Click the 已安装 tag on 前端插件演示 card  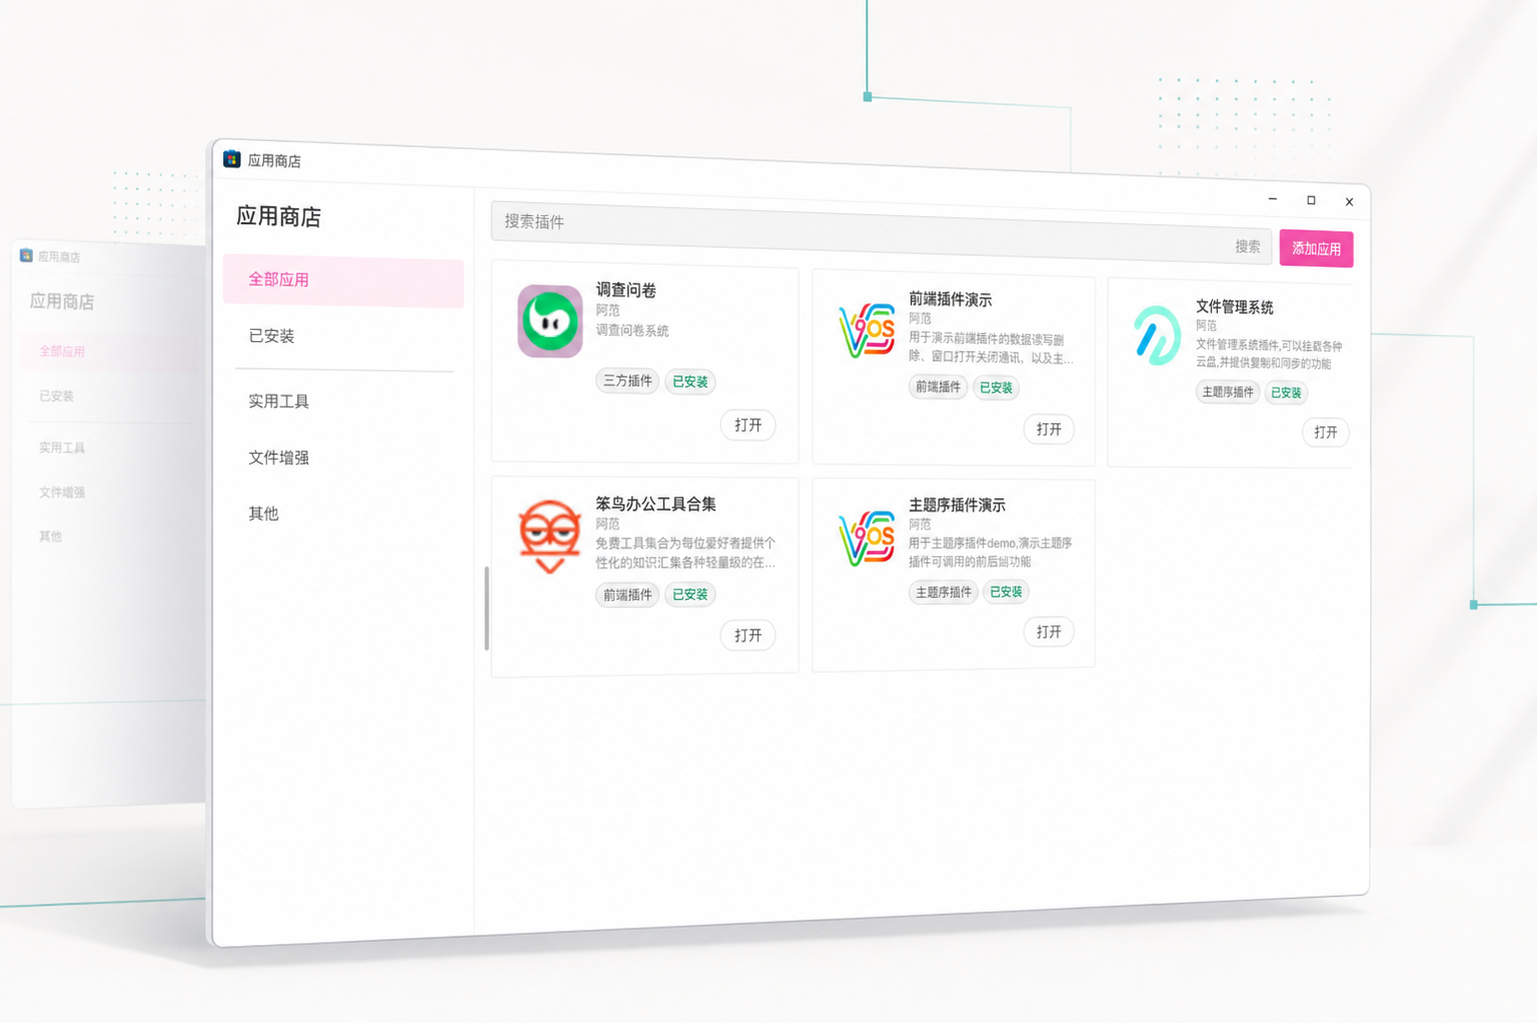[x=996, y=388]
